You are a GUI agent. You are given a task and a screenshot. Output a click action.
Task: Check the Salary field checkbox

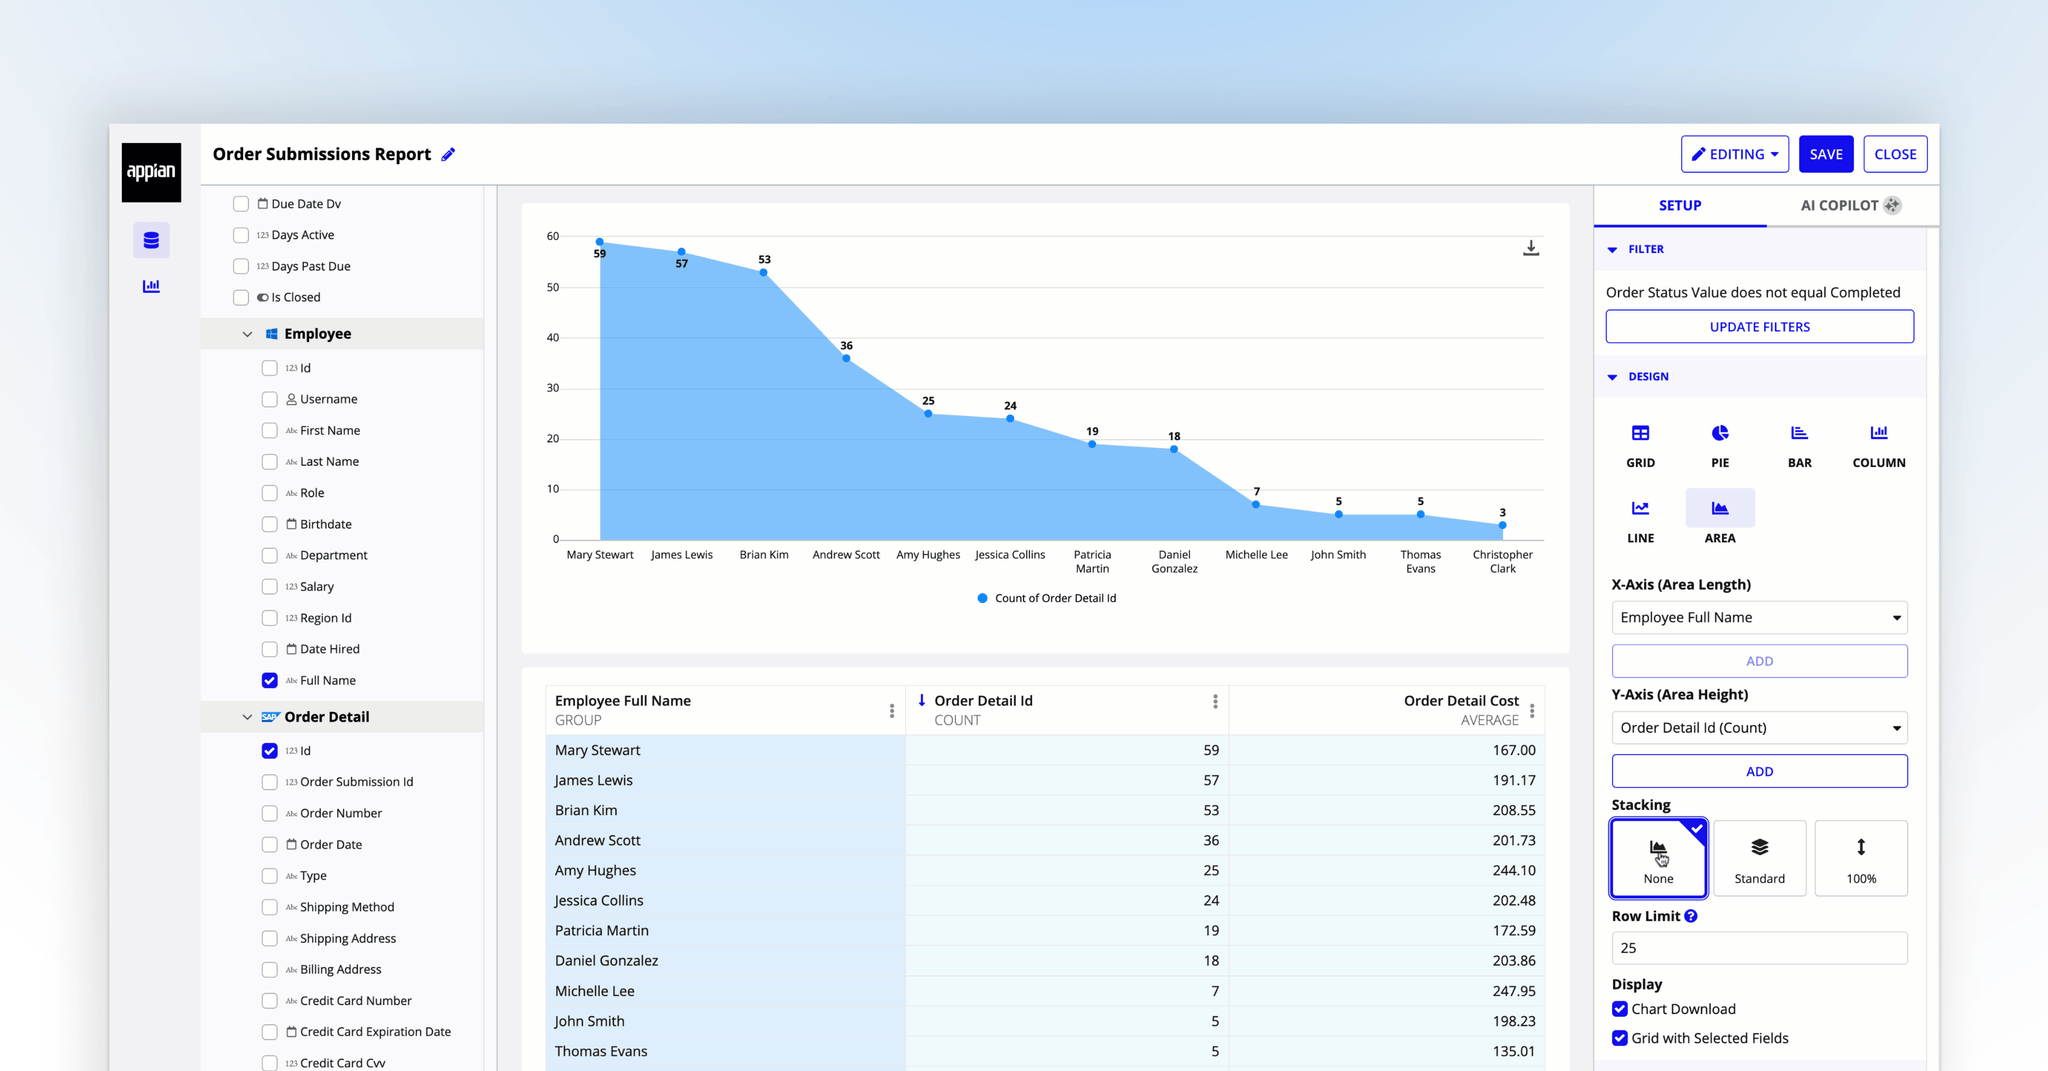click(x=269, y=587)
